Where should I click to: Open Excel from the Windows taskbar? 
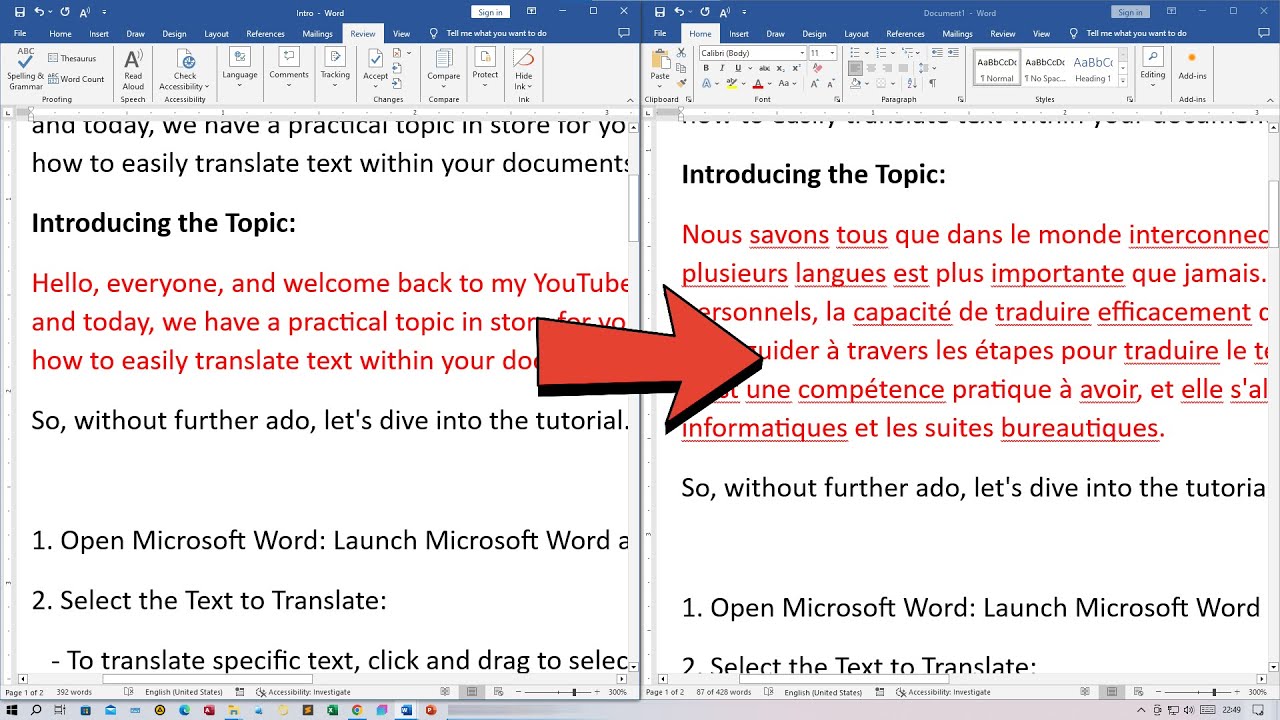click(332, 710)
